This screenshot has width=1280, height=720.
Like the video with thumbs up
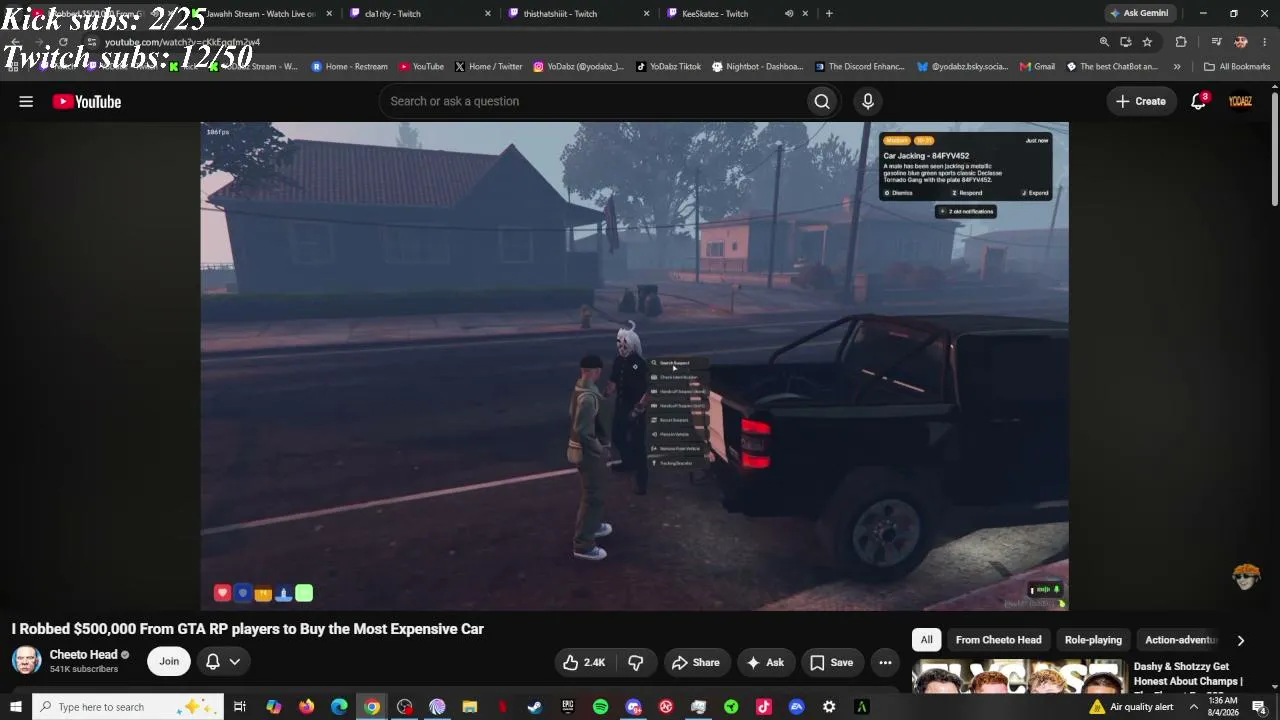585,662
